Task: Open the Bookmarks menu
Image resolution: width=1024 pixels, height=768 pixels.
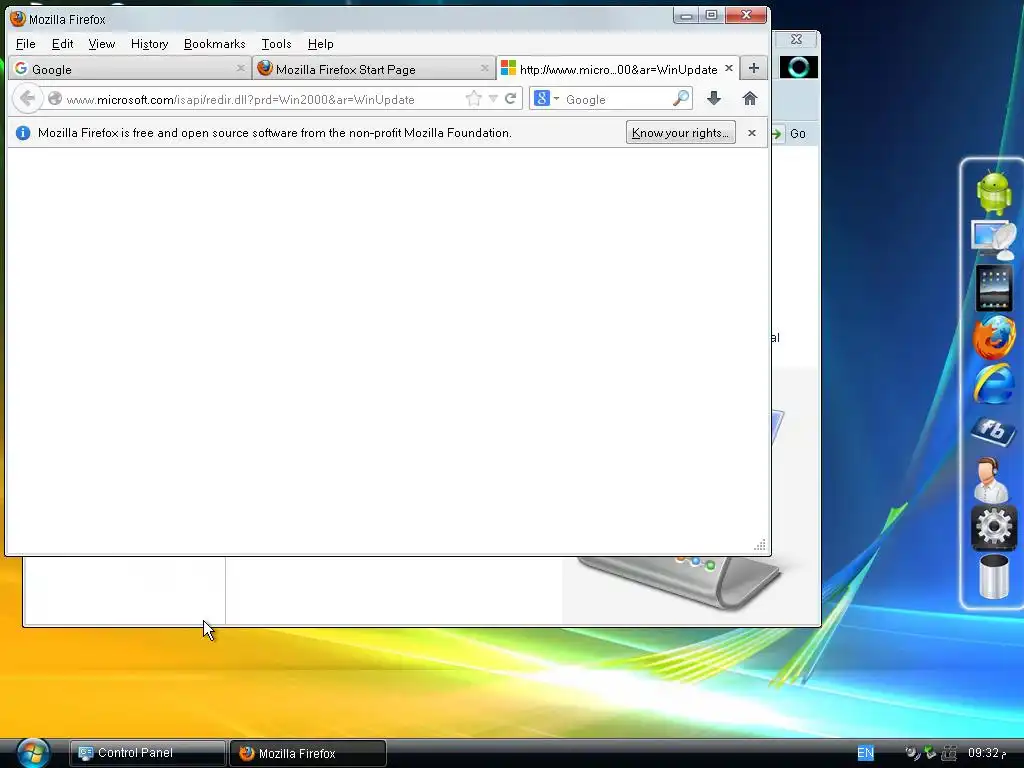Action: coord(214,44)
